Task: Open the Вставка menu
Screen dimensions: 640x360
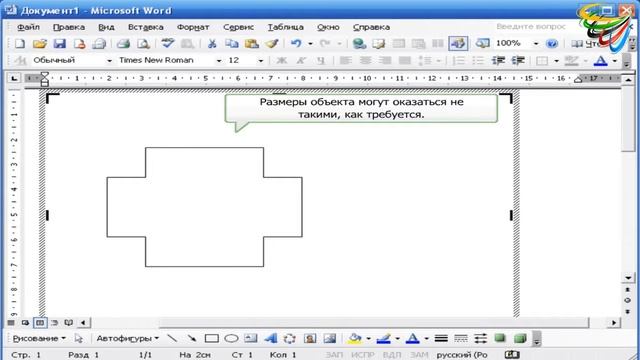Action: click(x=146, y=27)
